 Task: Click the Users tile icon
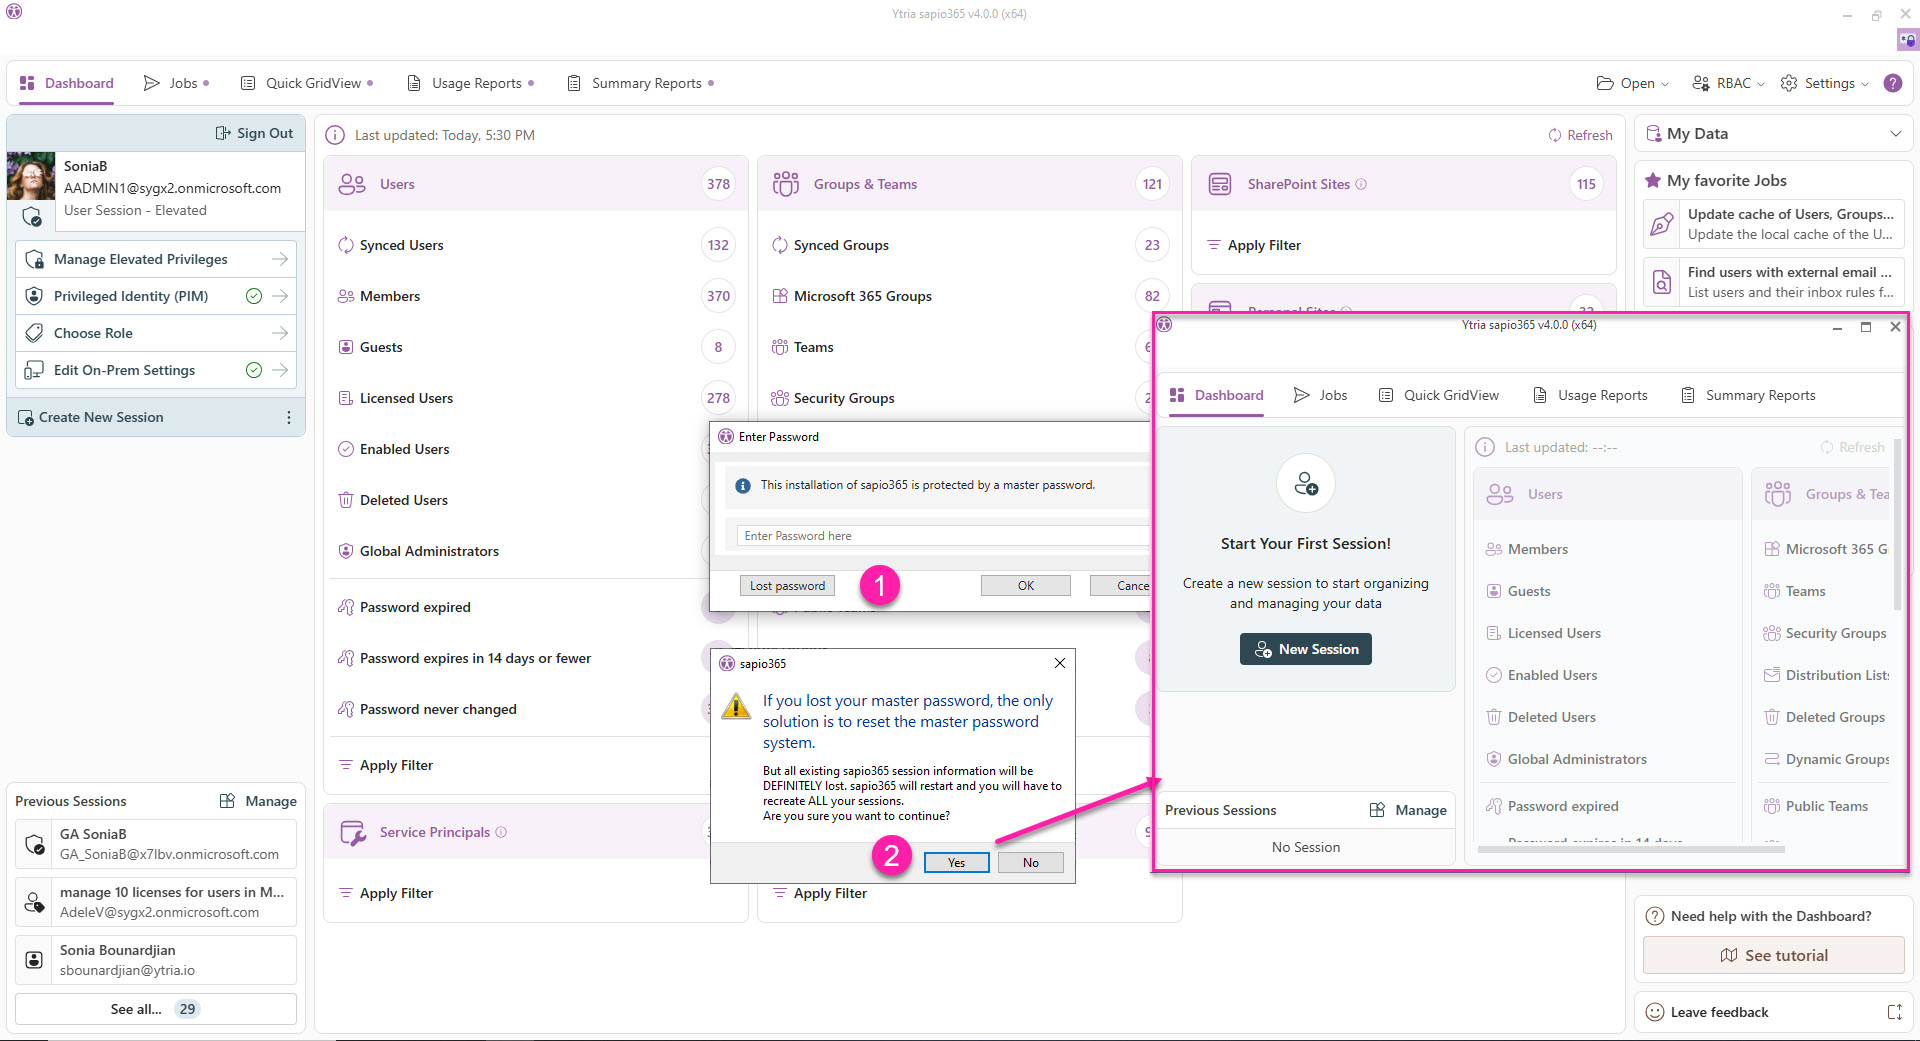(352, 184)
